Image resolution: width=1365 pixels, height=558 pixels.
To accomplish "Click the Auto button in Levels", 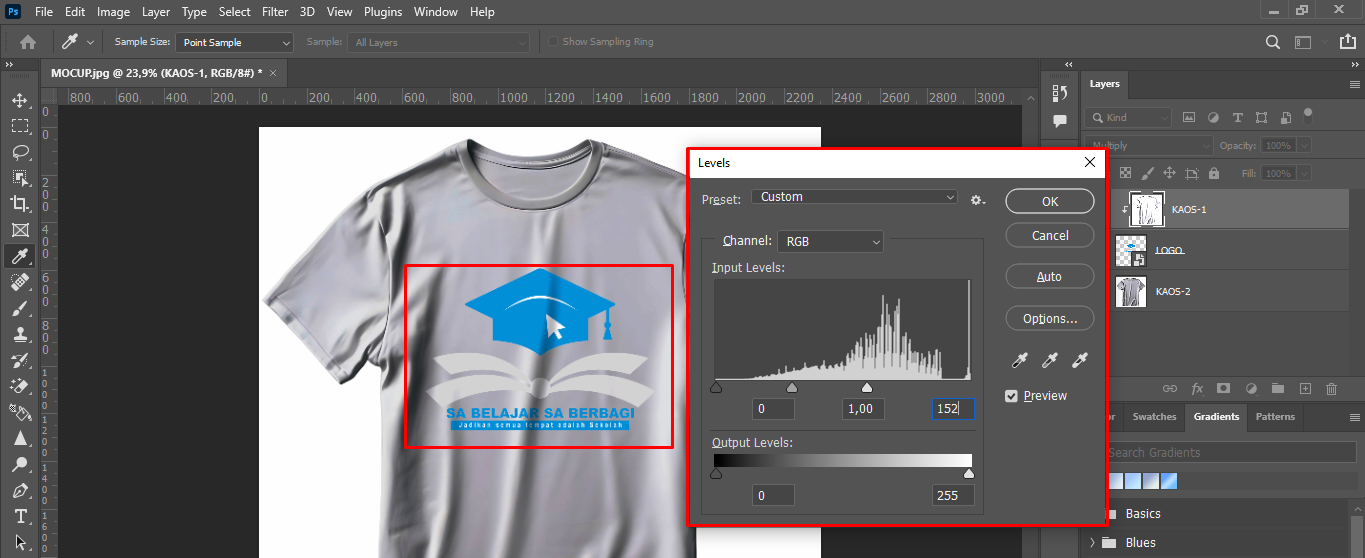I will click(1050, 276).
